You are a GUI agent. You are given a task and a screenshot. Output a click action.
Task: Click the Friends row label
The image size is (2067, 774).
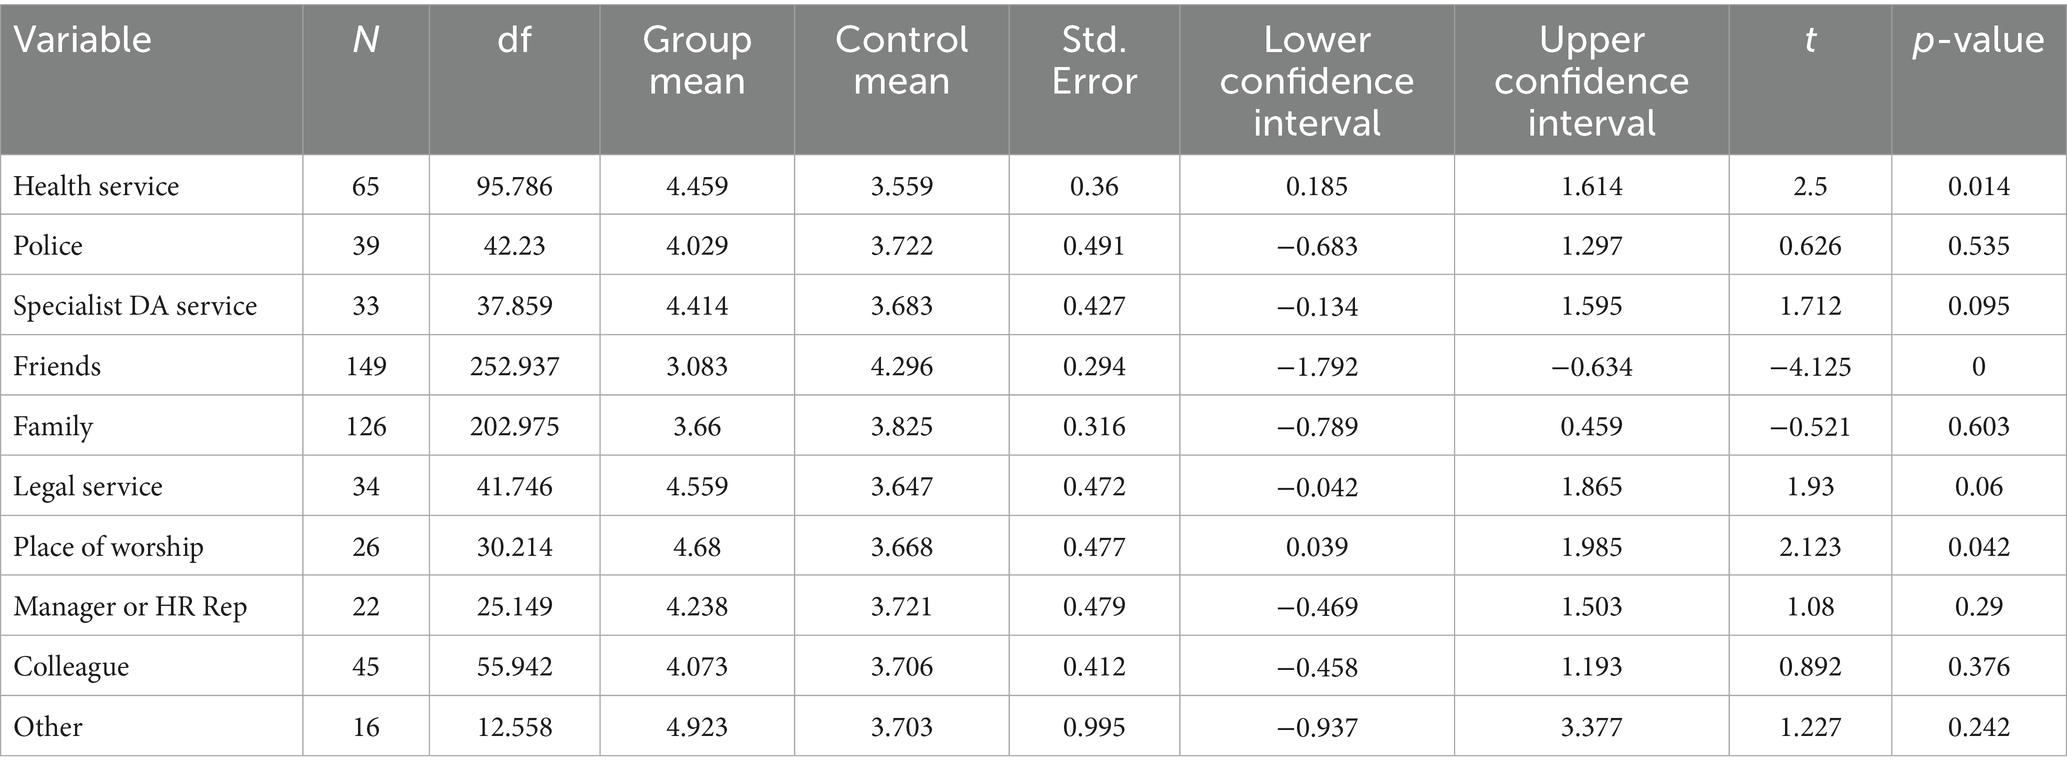point(57,366)
